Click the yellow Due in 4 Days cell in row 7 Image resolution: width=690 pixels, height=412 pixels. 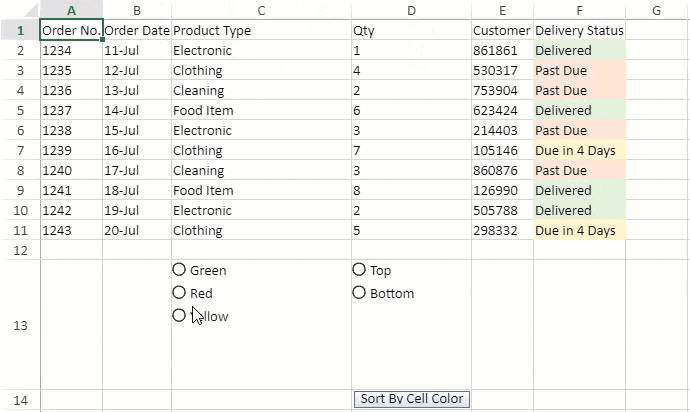tap(580, 151)
